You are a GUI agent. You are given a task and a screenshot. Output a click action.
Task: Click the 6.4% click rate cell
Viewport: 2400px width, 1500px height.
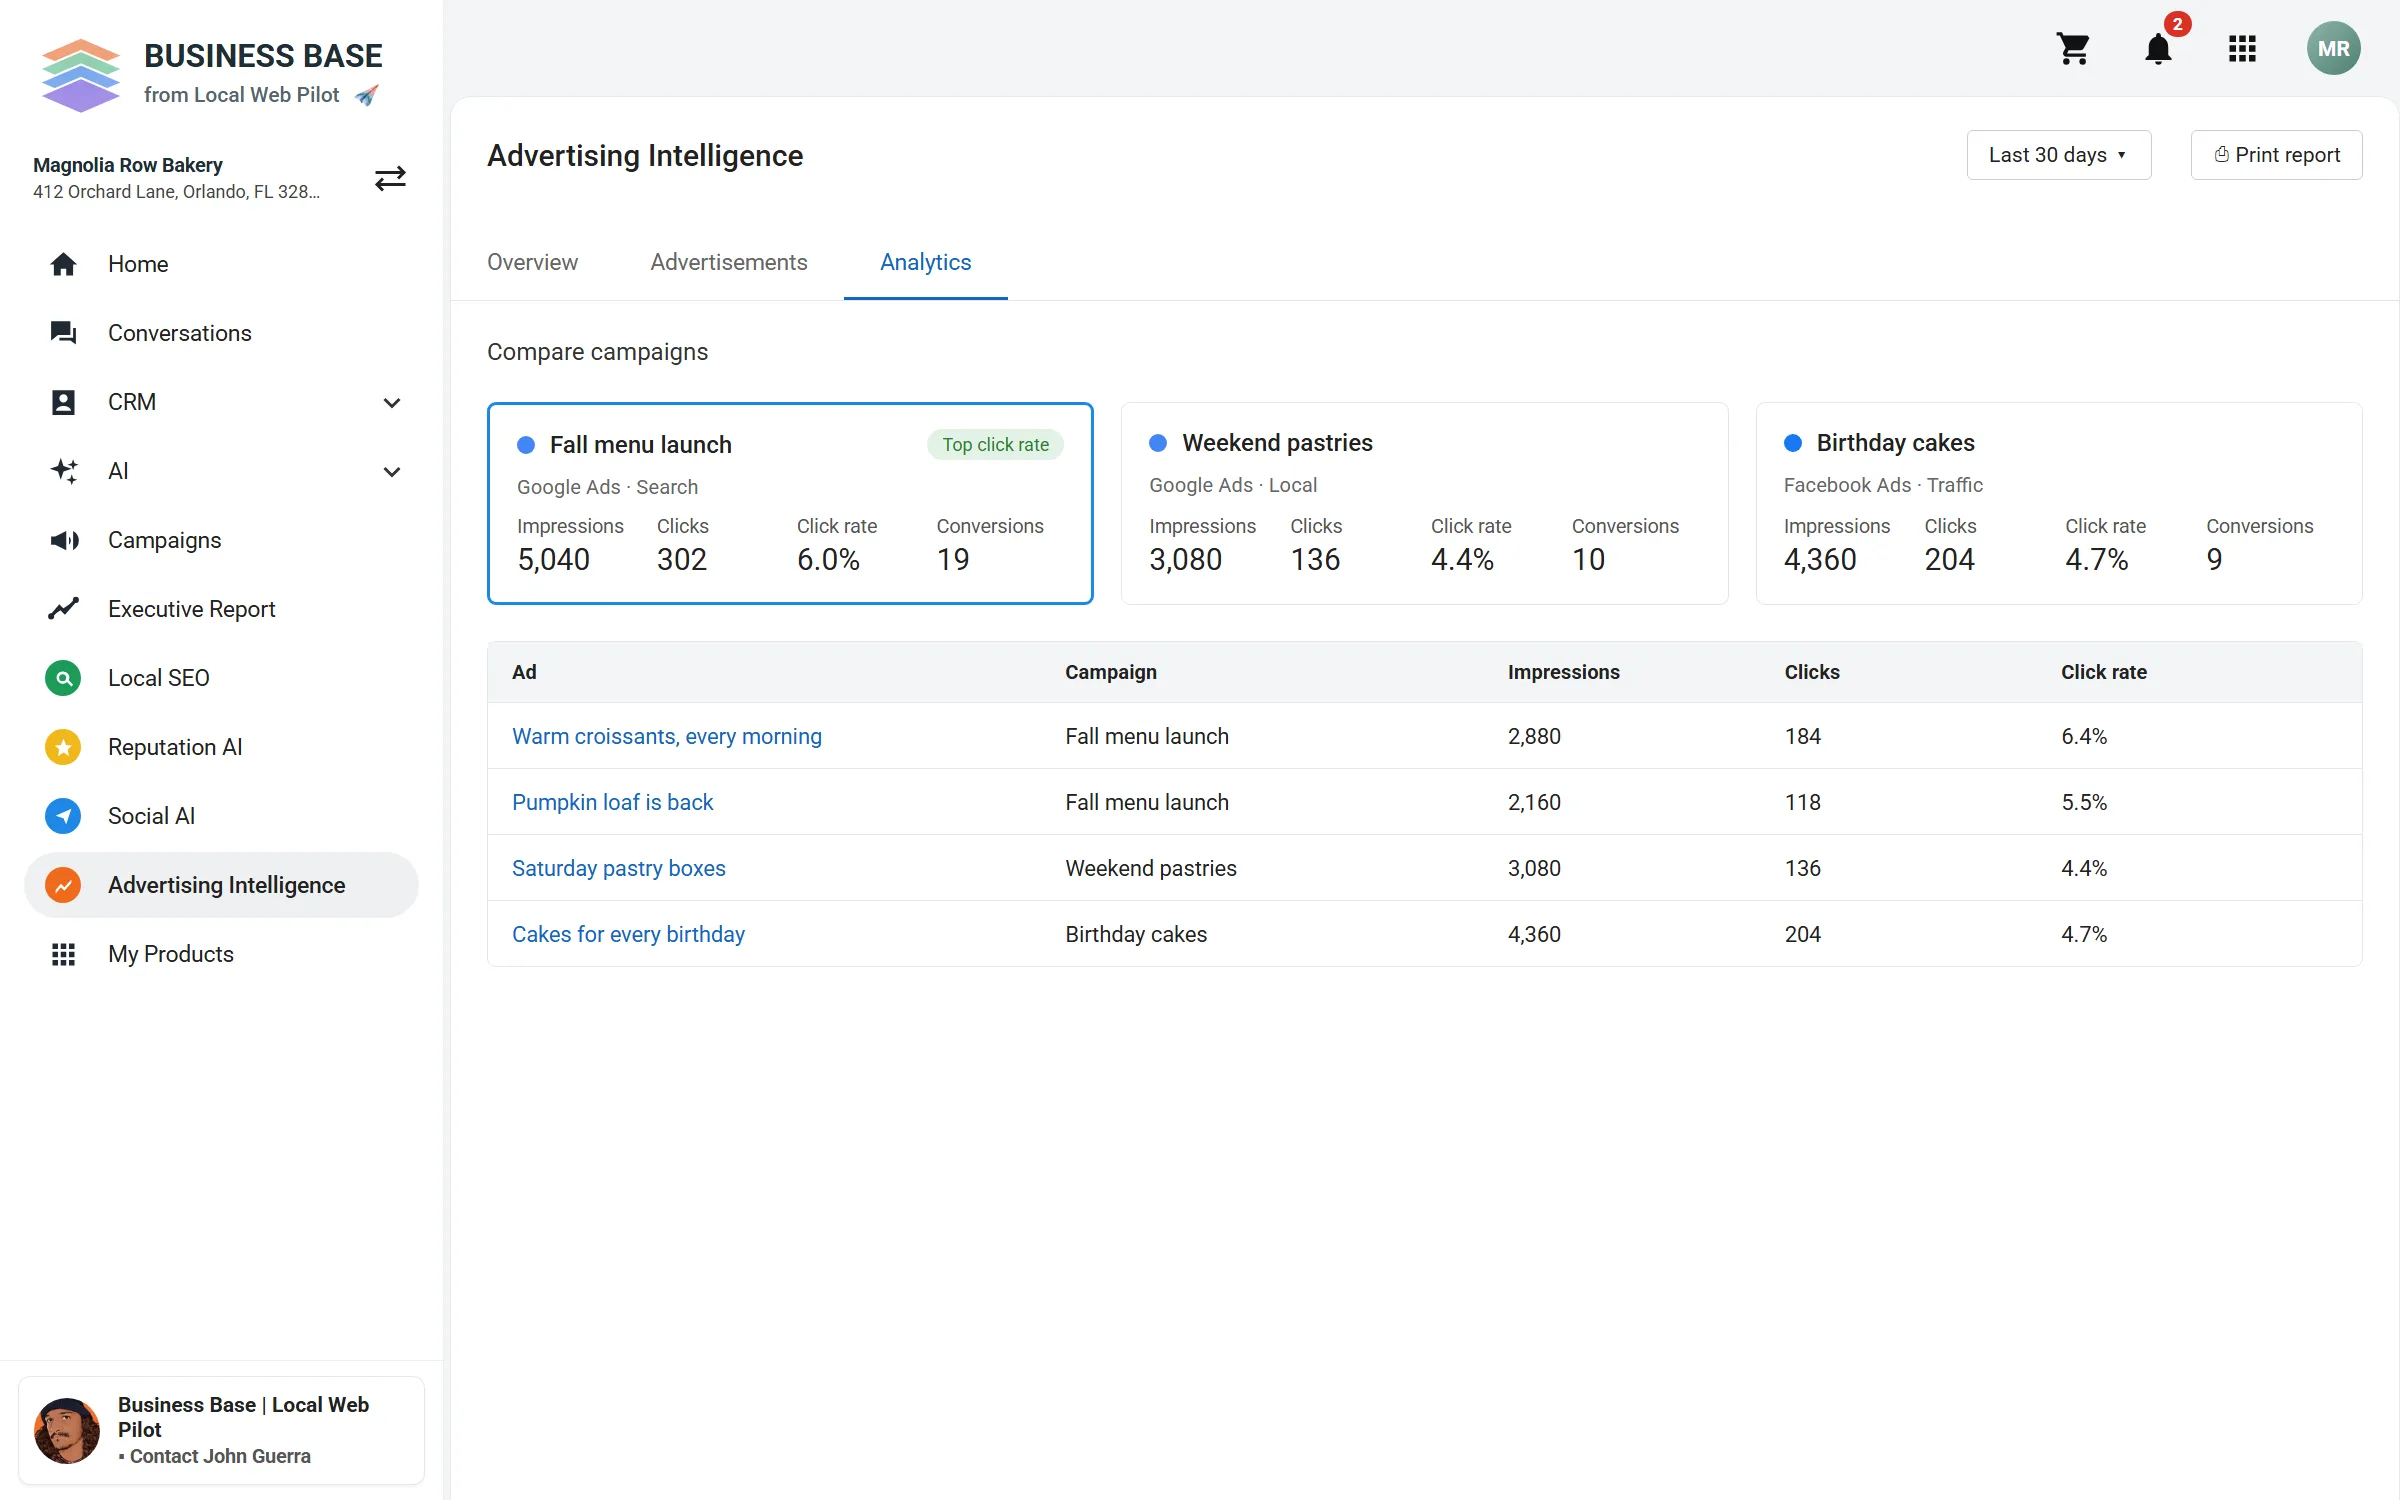click(x=2084, y=736)
